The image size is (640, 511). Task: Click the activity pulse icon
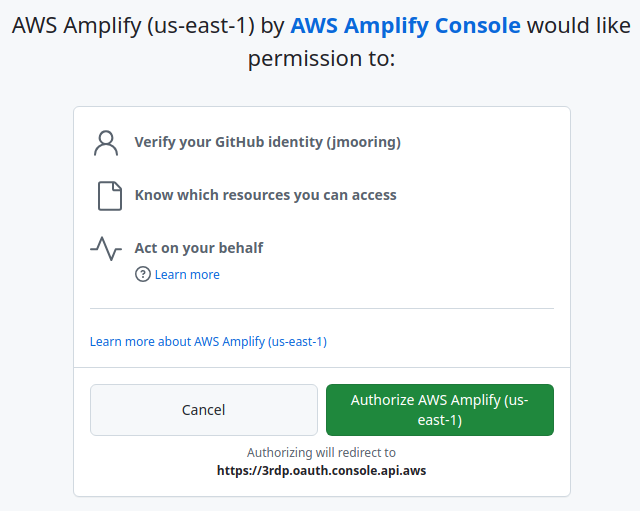(106, 248)
